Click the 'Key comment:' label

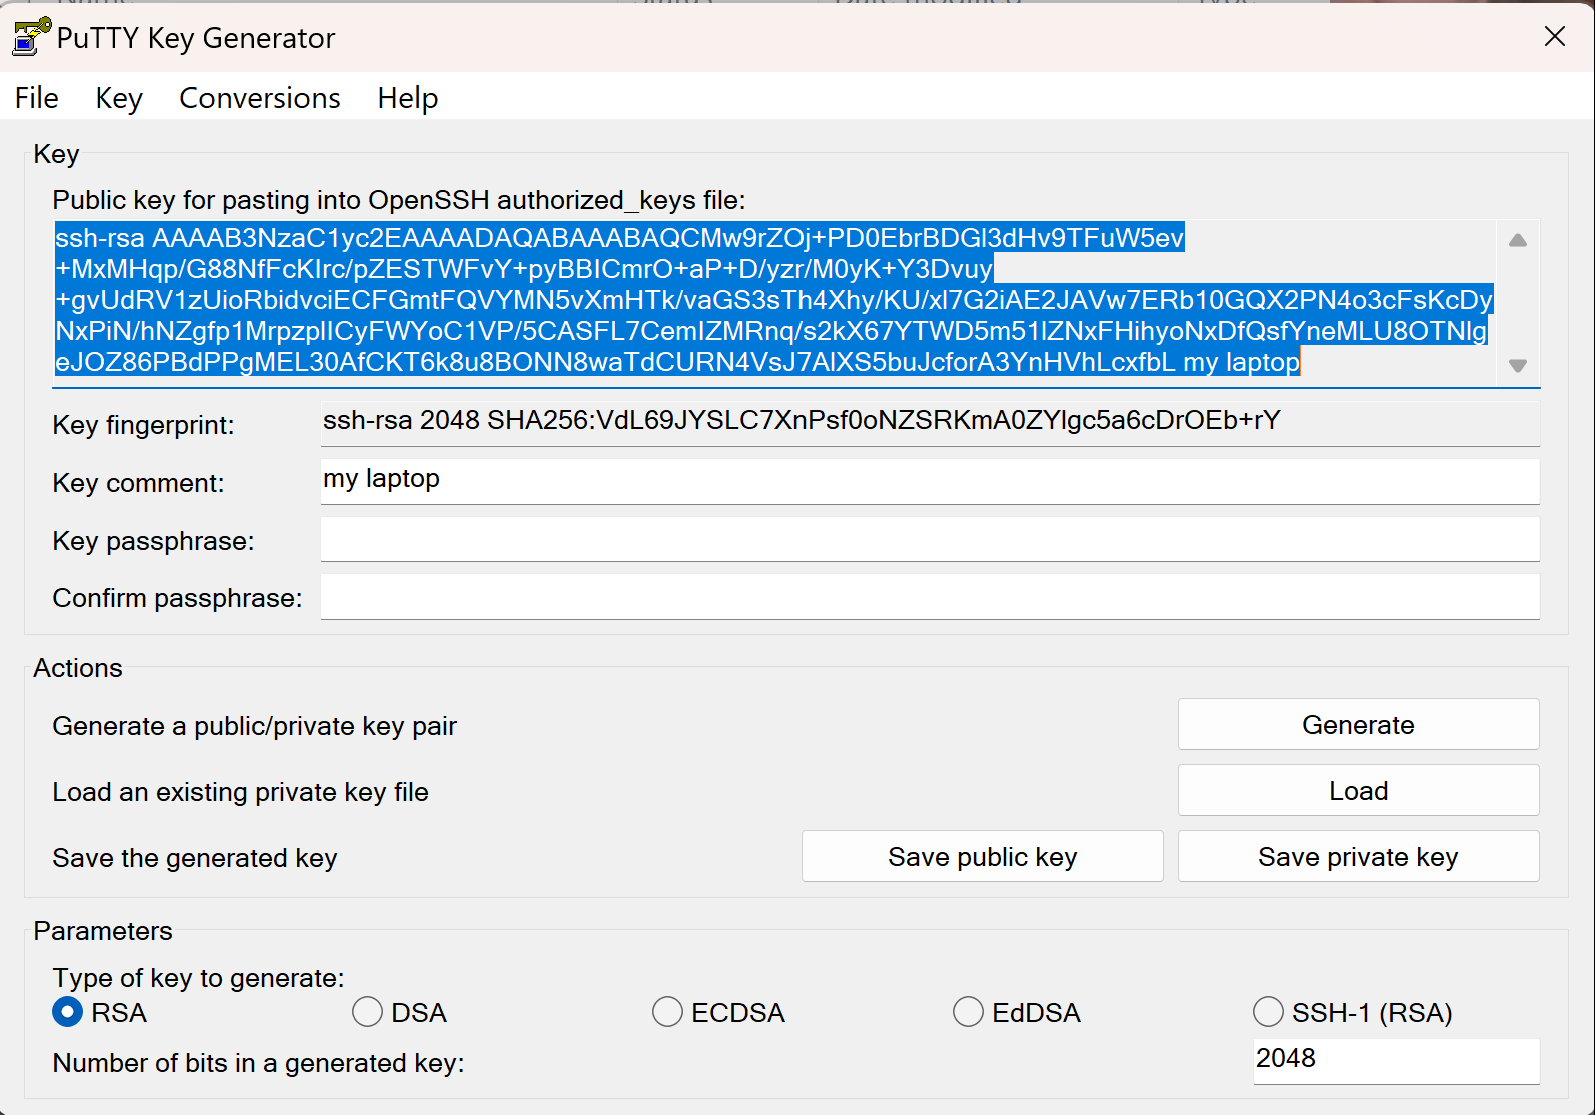pos(138,483)
